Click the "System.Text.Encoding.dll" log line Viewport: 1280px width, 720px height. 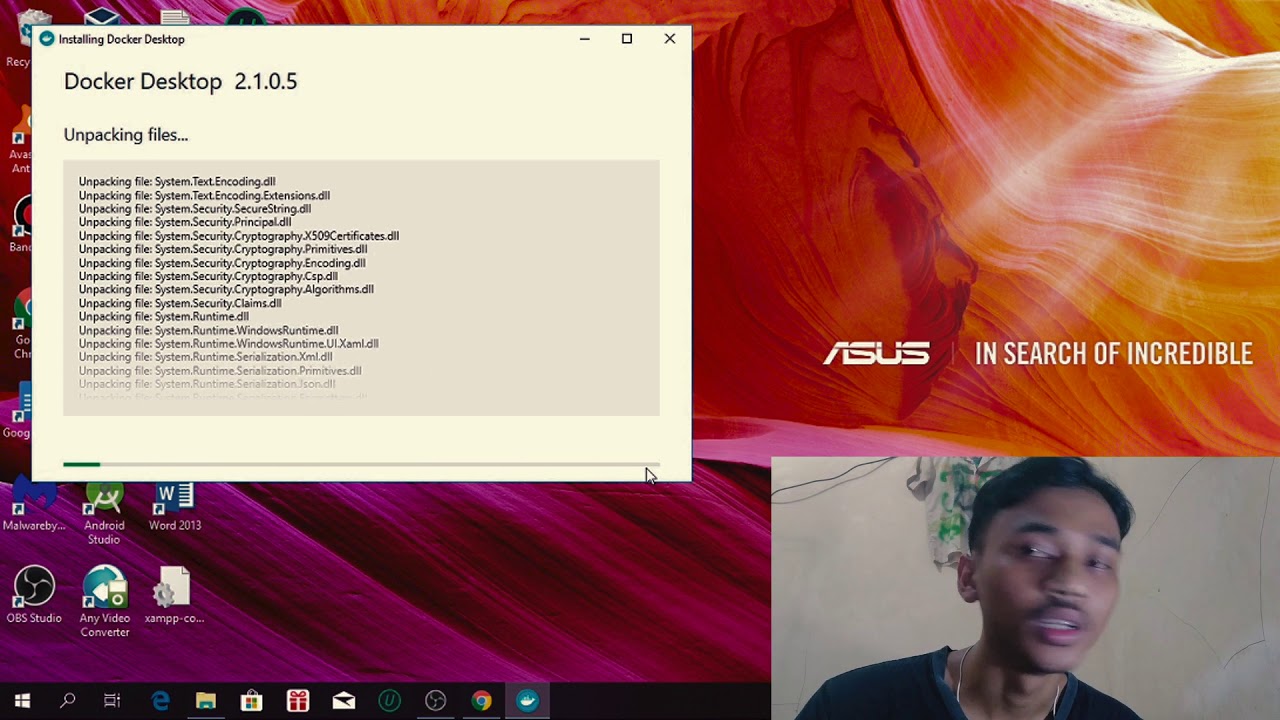[x=177, y=182]
